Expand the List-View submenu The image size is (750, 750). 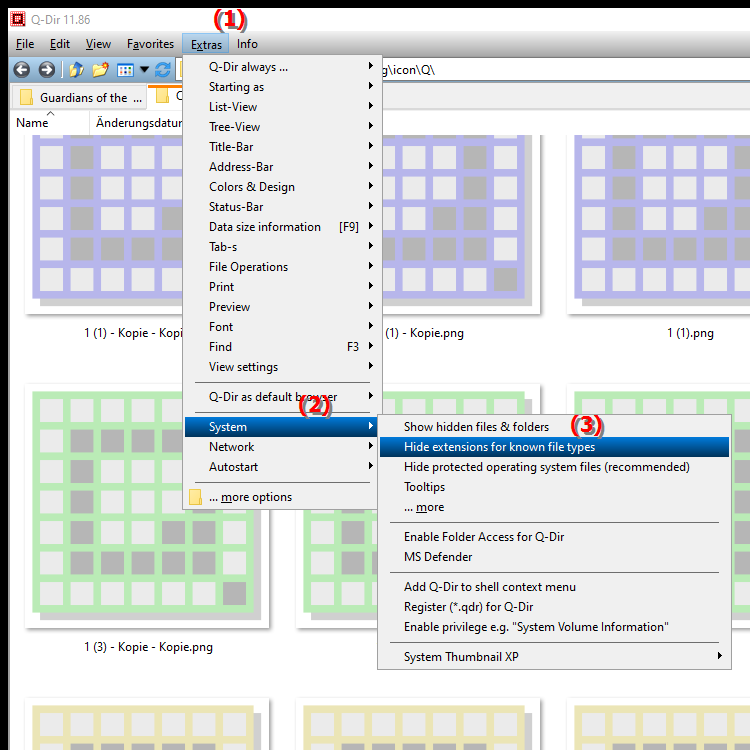(x=284, y=107)
